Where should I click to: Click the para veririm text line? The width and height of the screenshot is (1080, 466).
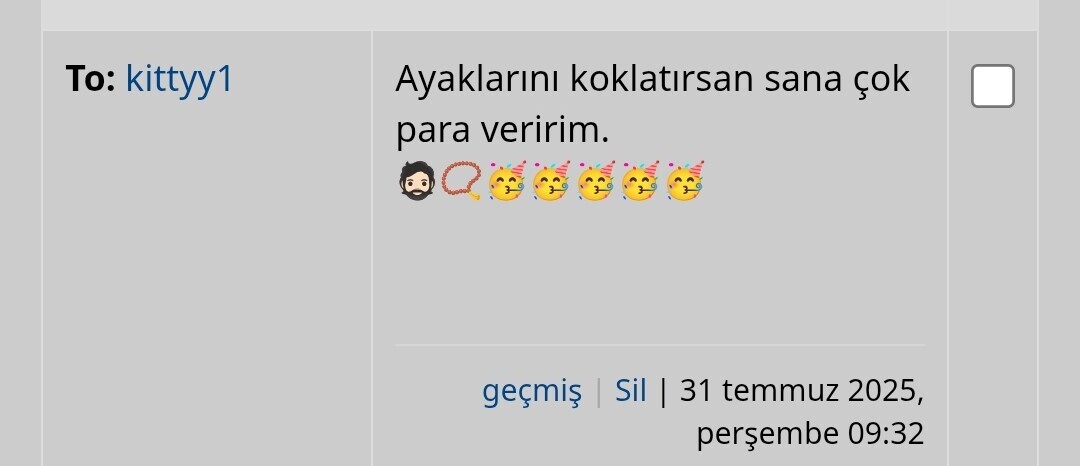pyautogui.click(x=502, y=129)
